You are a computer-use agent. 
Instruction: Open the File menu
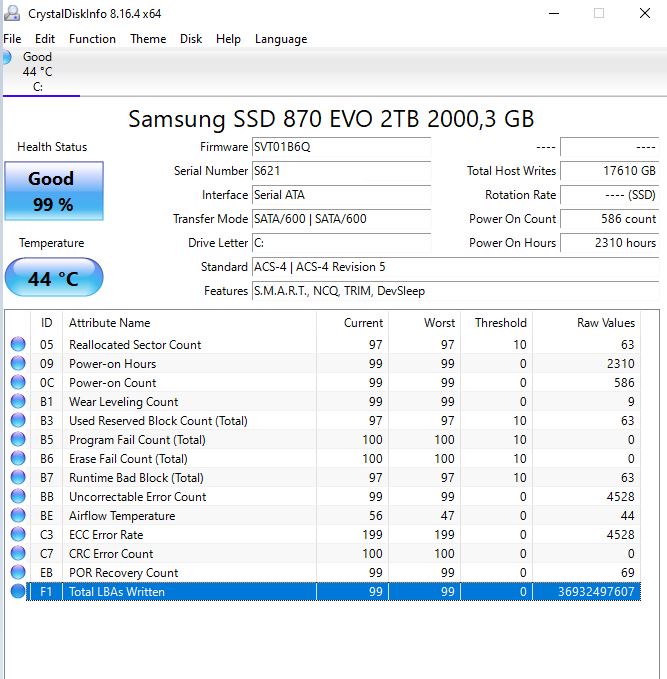tap(12, 39)
